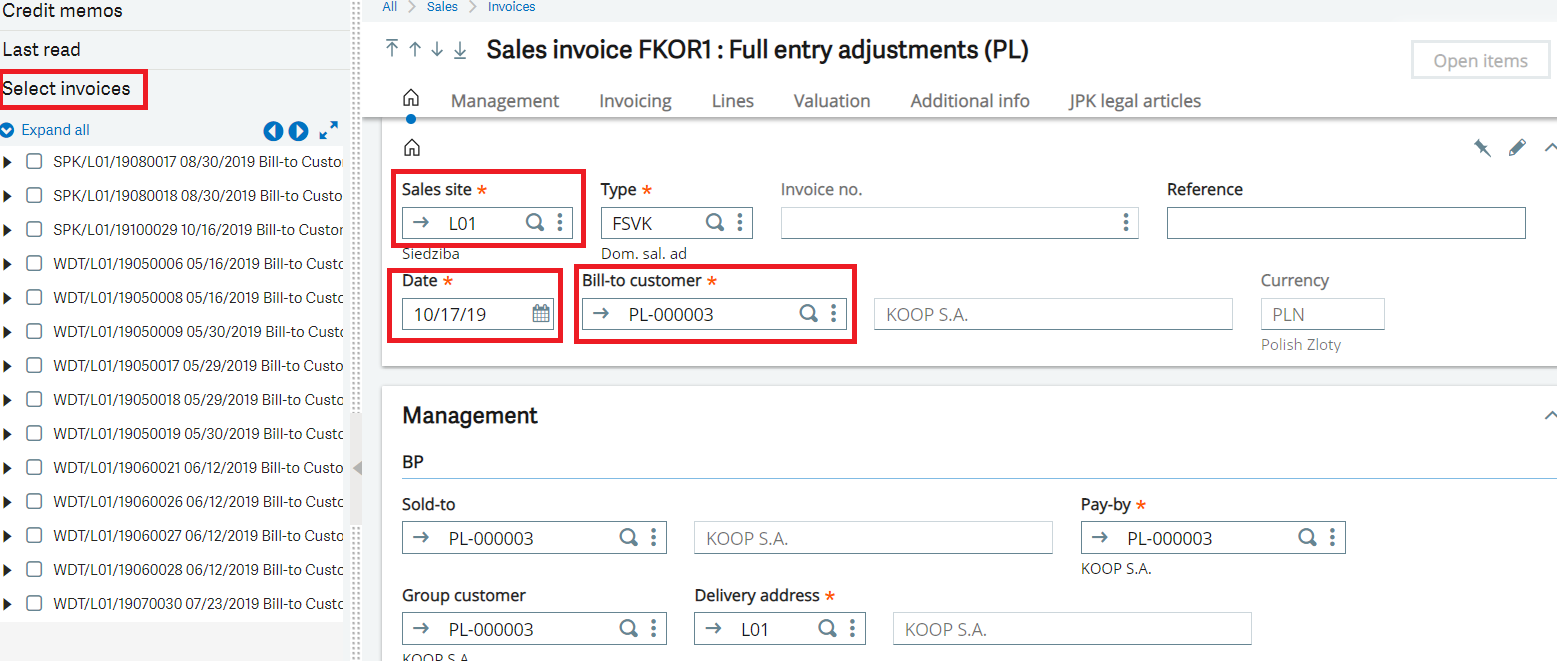Click inside the Reference input field

click(x=1345, y=222)
